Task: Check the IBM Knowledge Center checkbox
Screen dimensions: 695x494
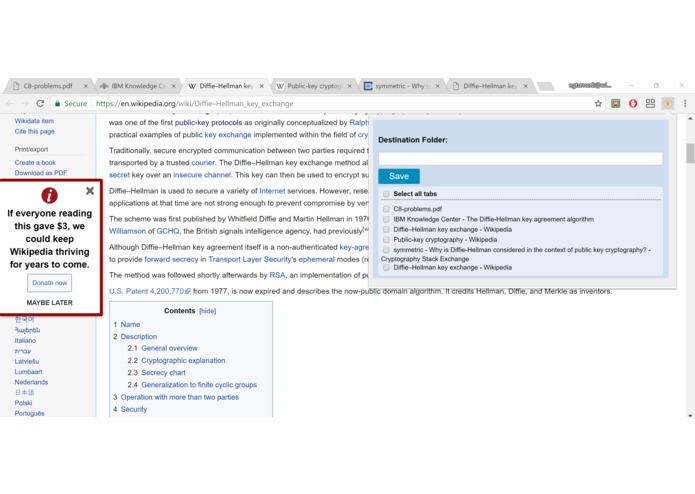Action: point(386,219)
